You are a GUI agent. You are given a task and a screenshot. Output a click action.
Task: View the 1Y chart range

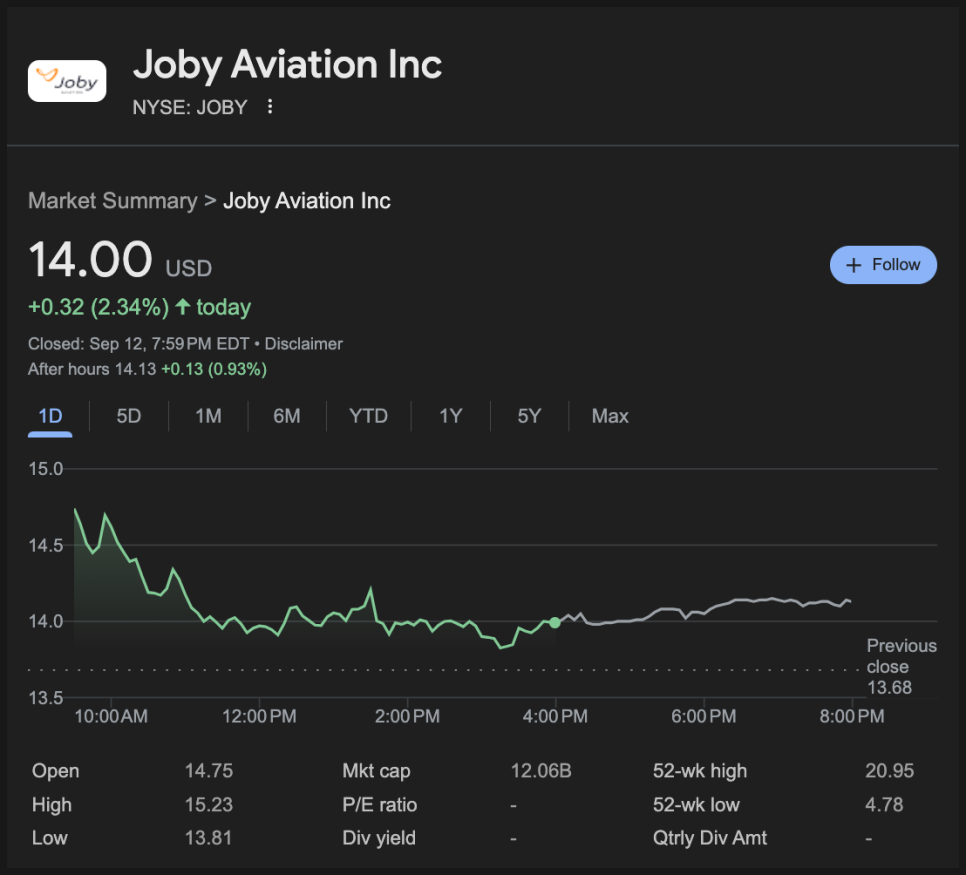(x=451, y=416)
